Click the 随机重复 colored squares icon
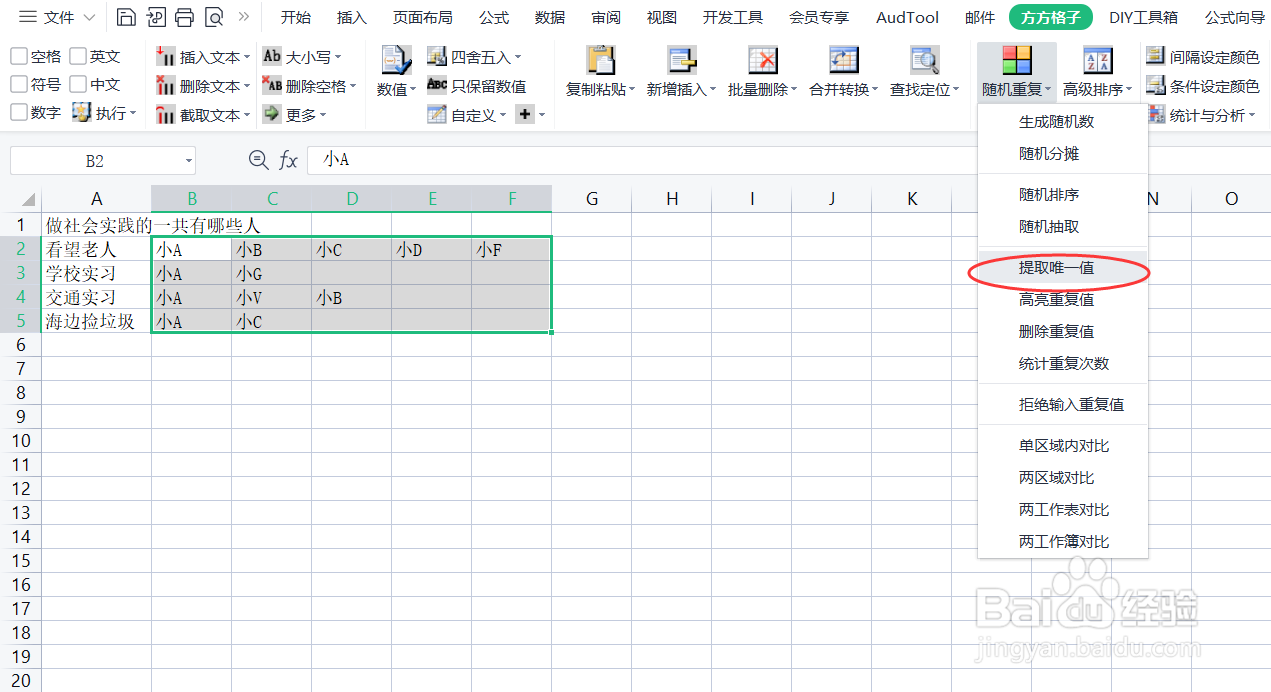This screenshot has height=692, width=1271. (1016, 61)
